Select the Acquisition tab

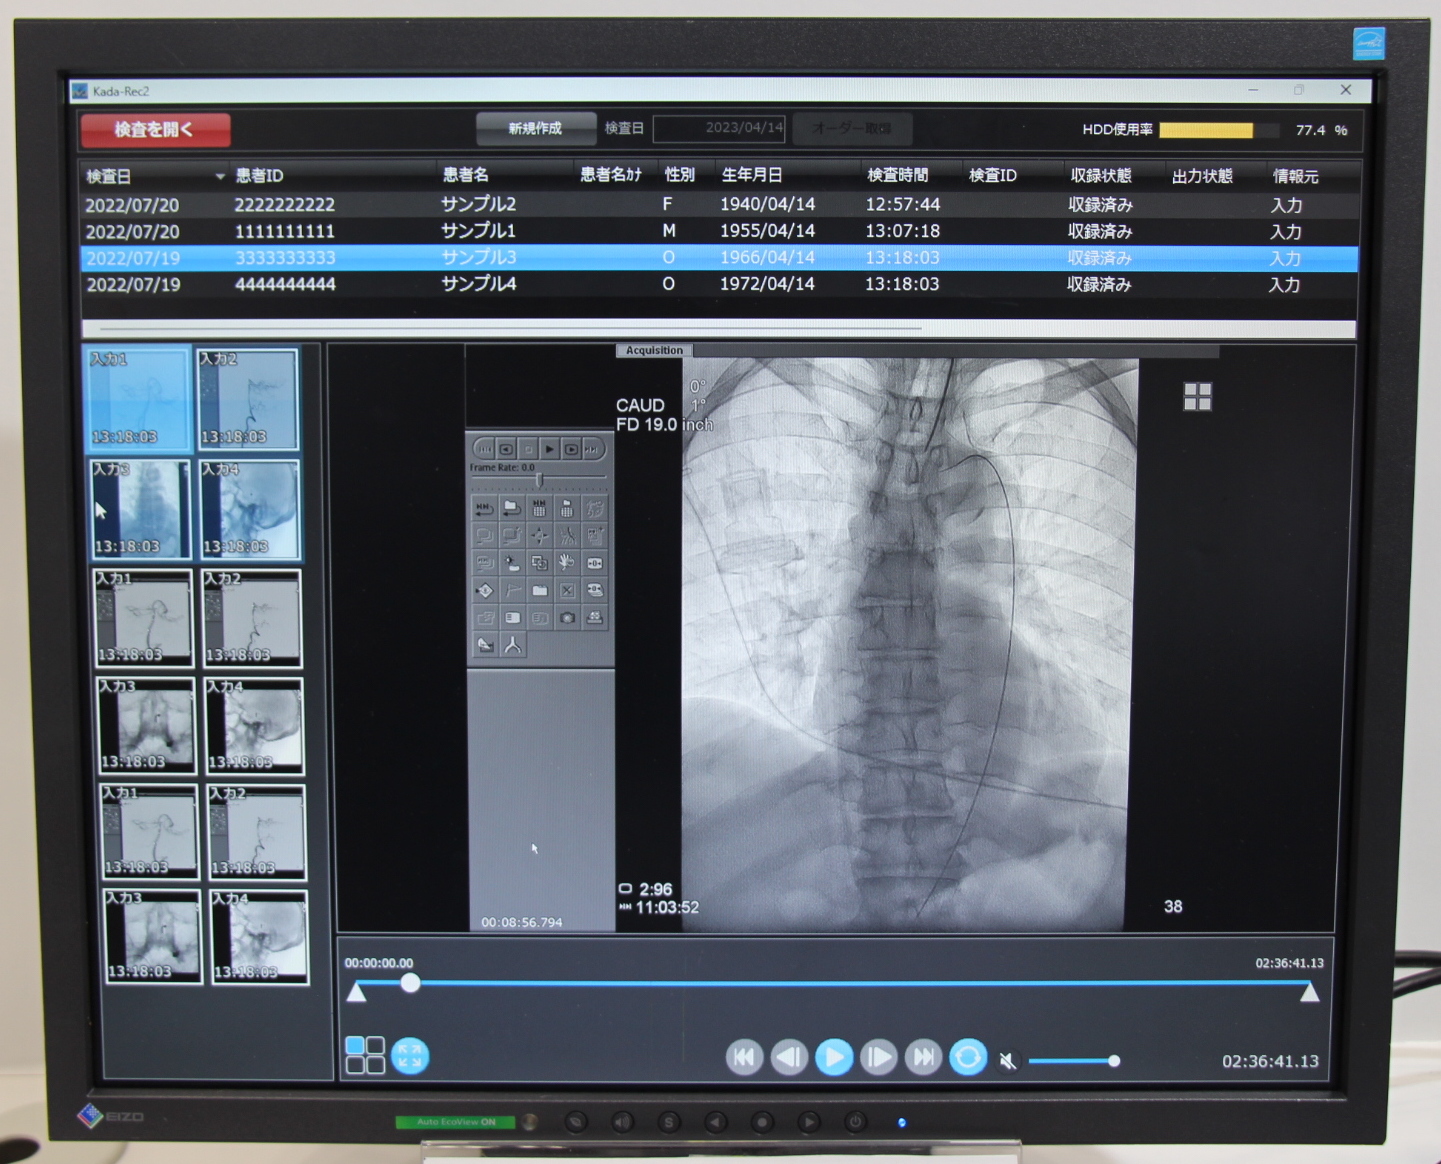(654, 351)
